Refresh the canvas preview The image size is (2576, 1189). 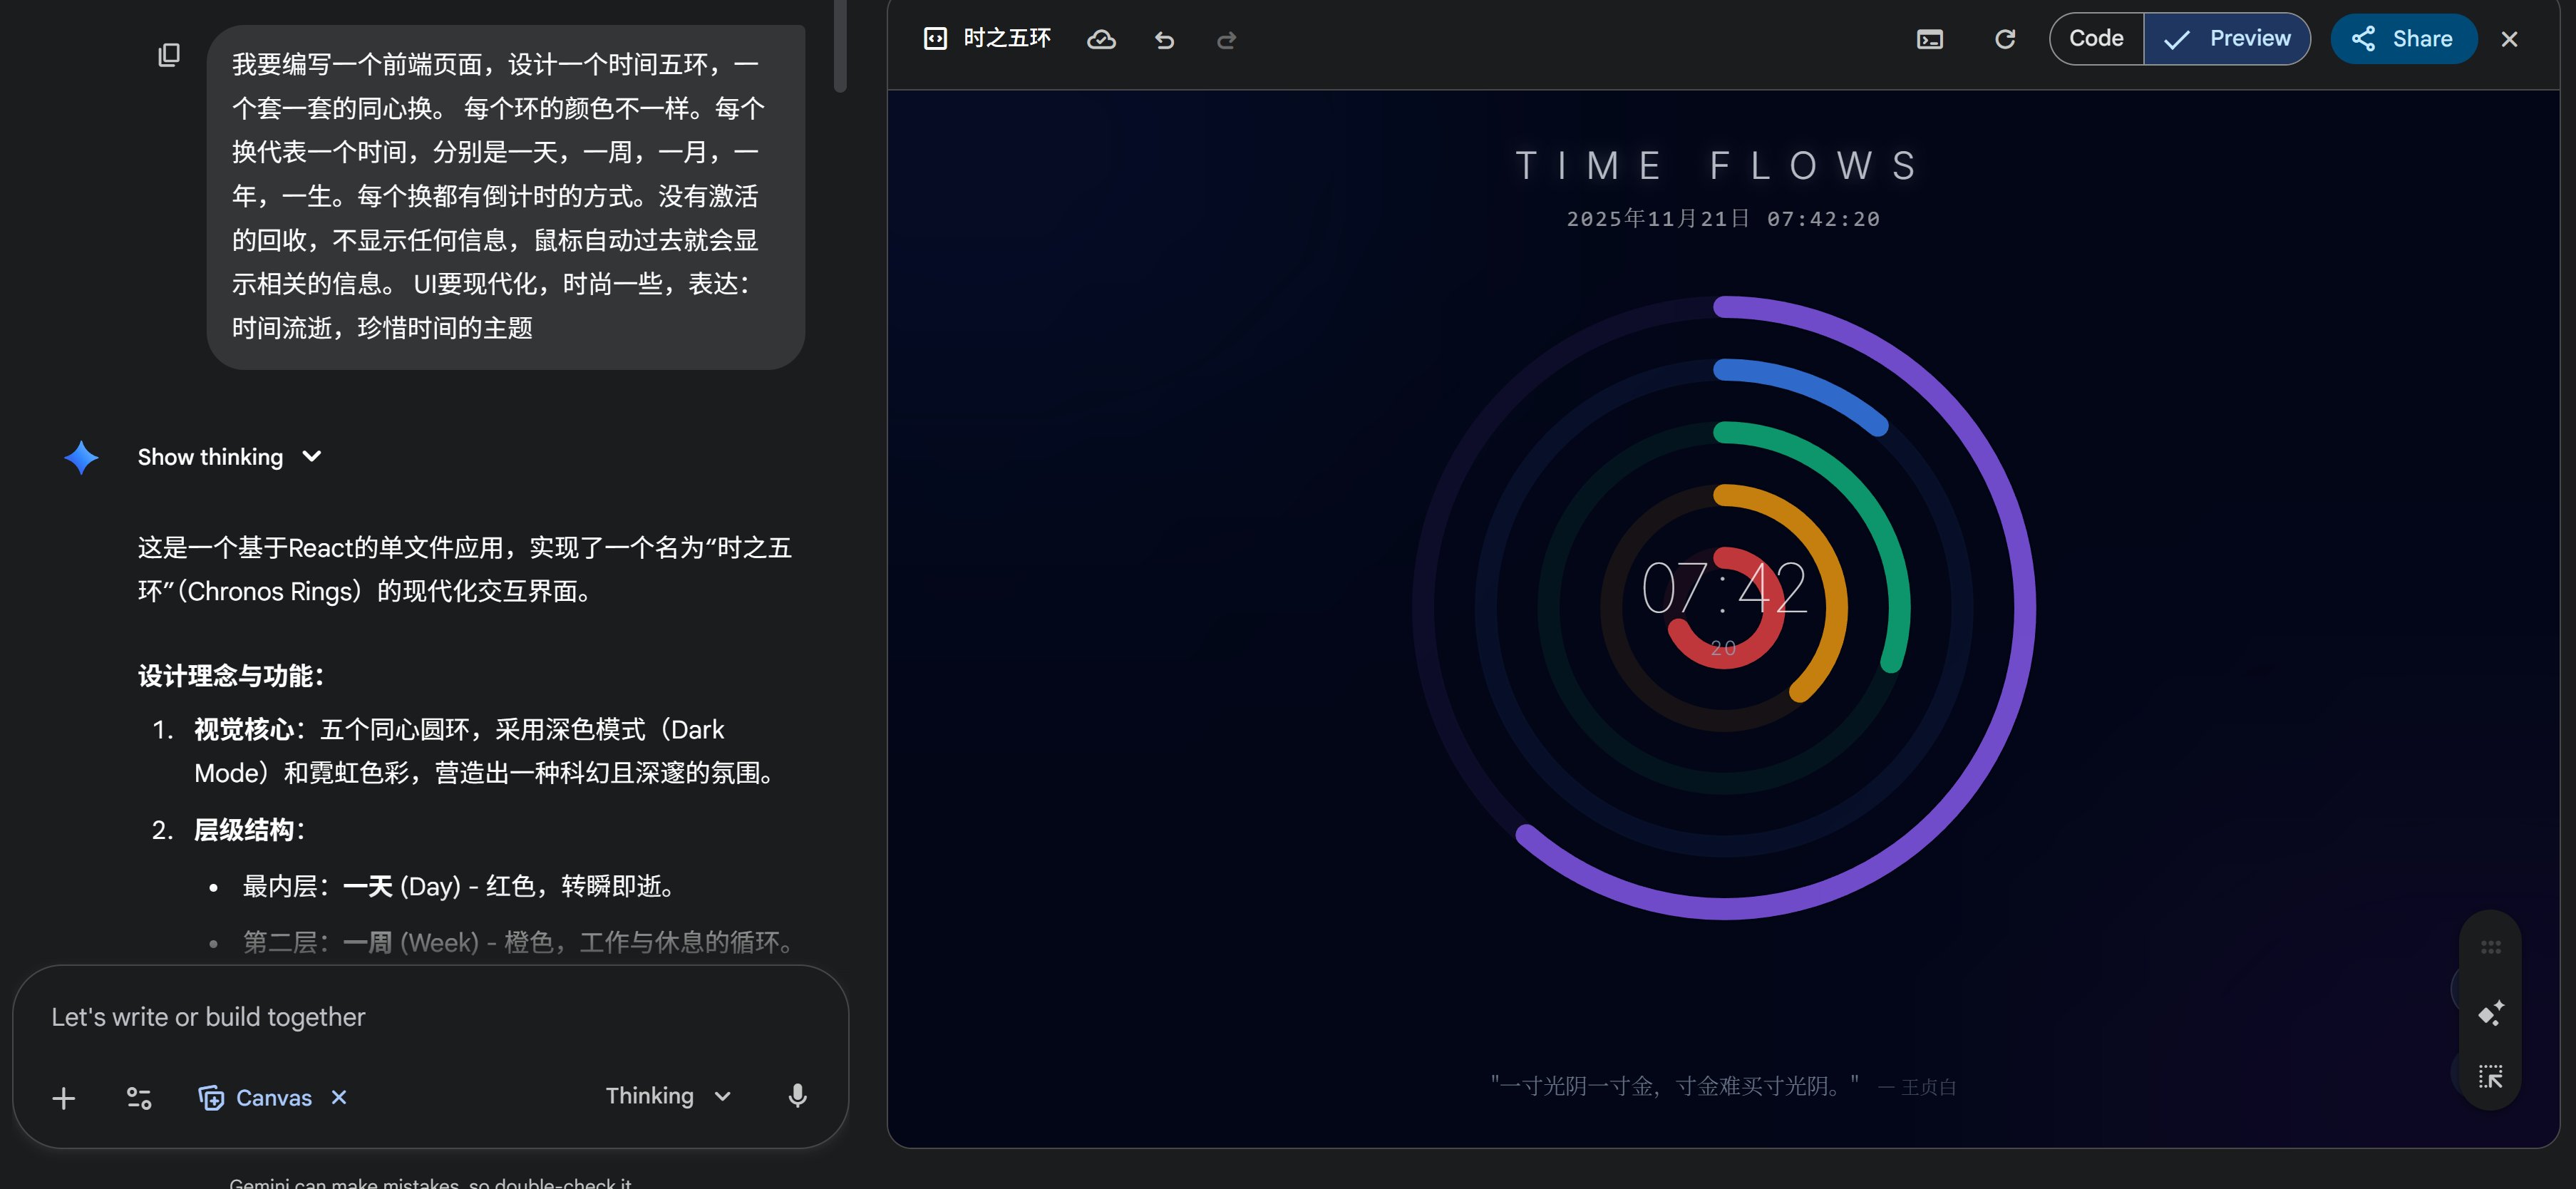(x=2004, y=39)
